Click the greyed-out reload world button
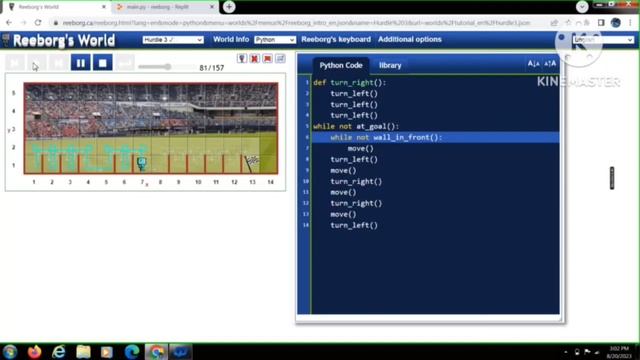 click(x=125, y=63)
